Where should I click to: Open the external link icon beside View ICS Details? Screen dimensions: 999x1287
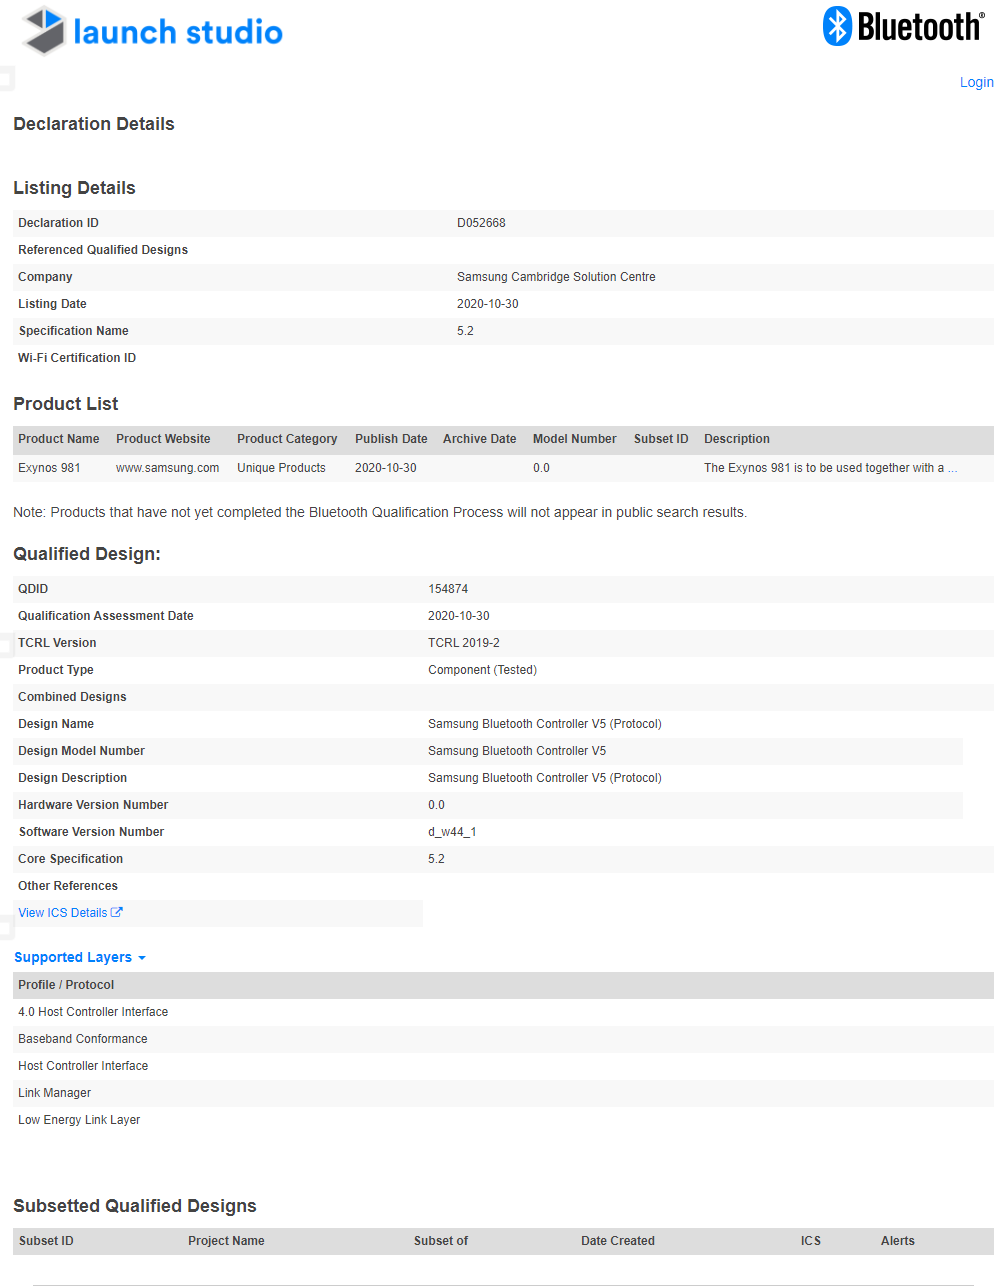[116, 912]
